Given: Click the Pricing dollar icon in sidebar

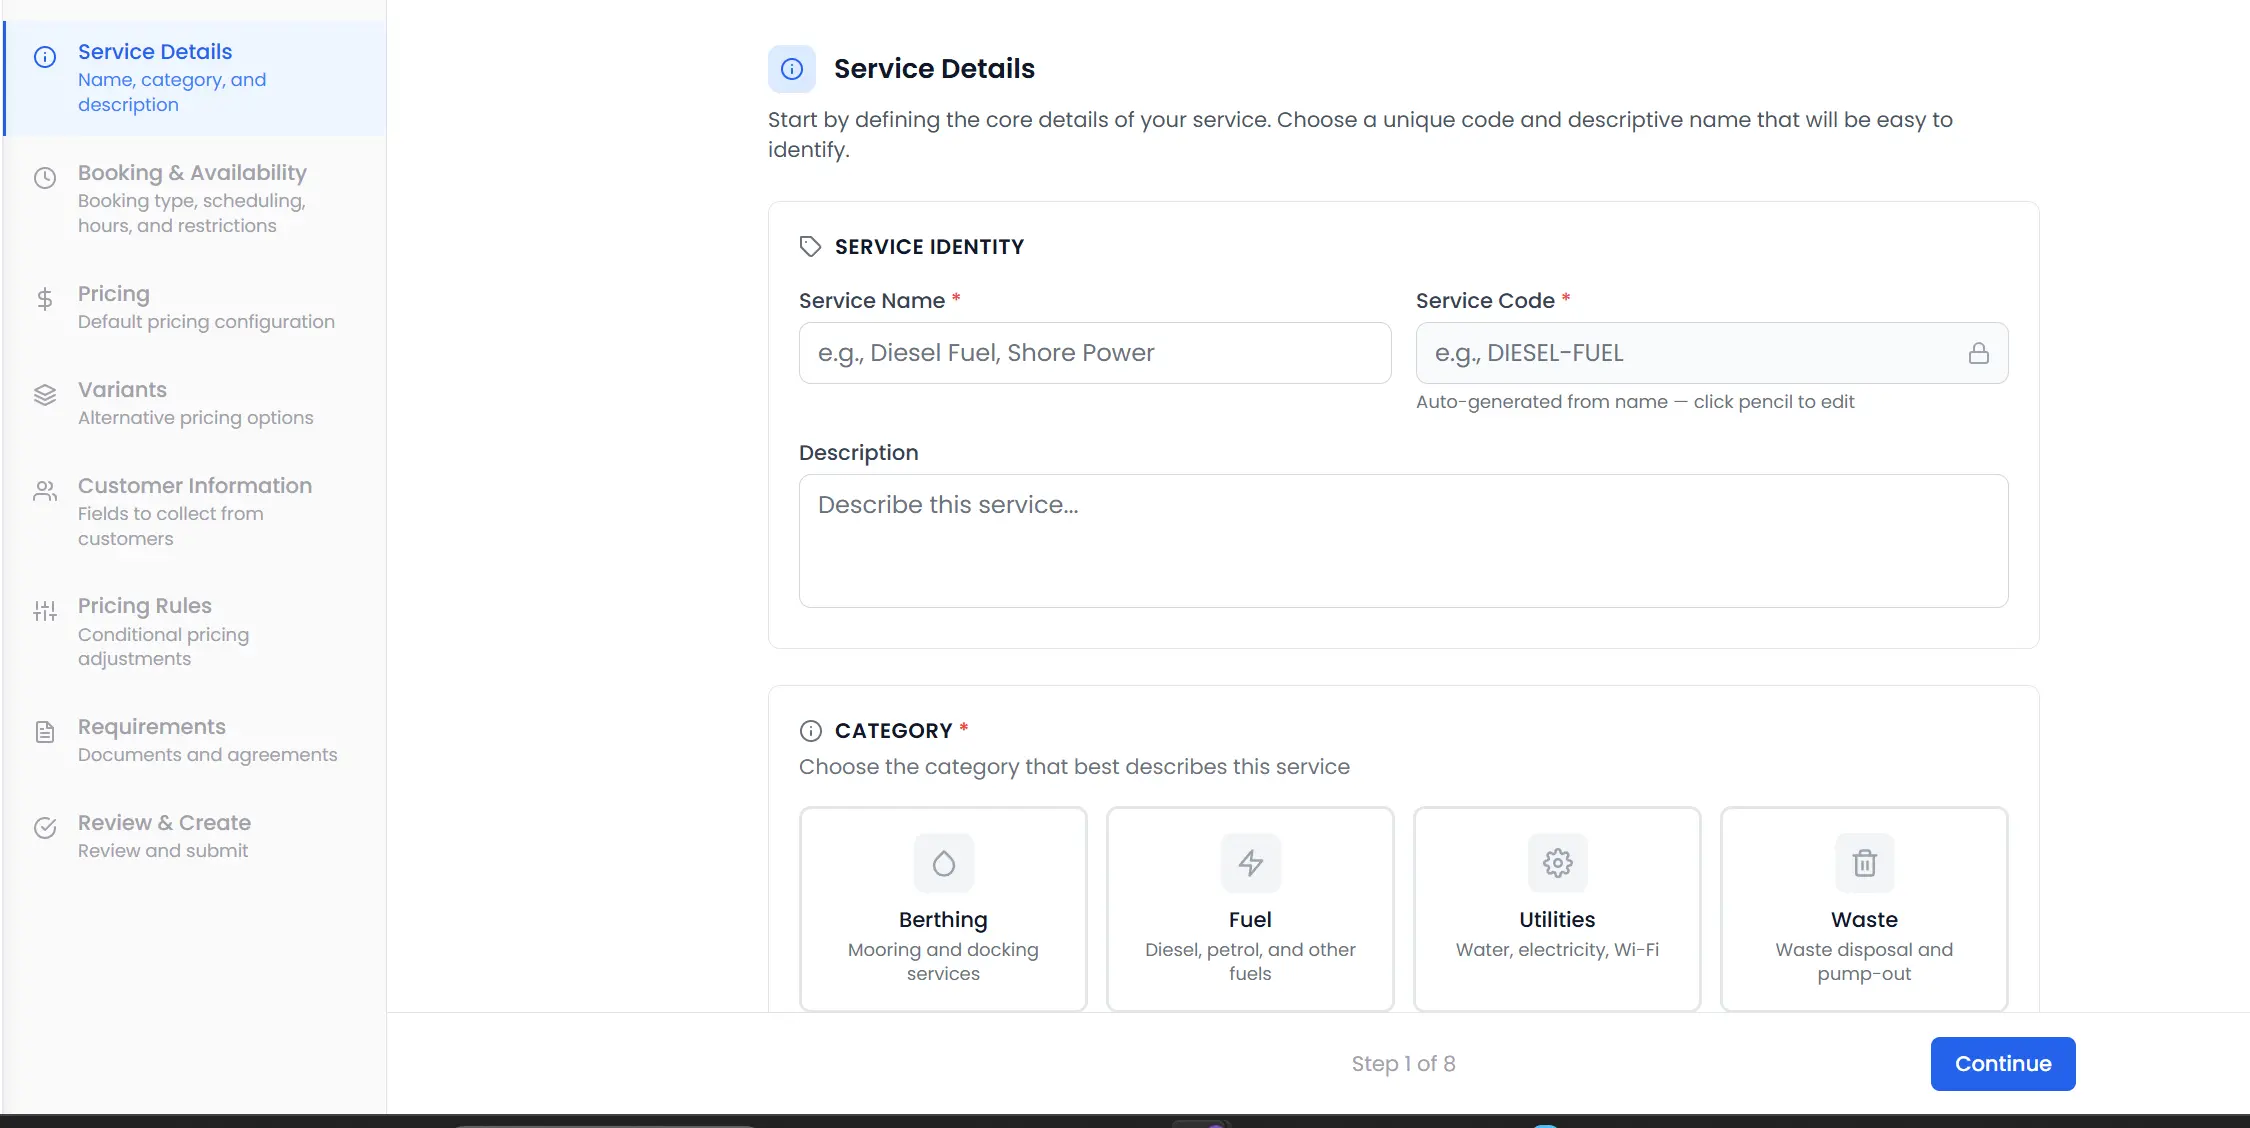Looking at the screenshot, I should [45, 298].
